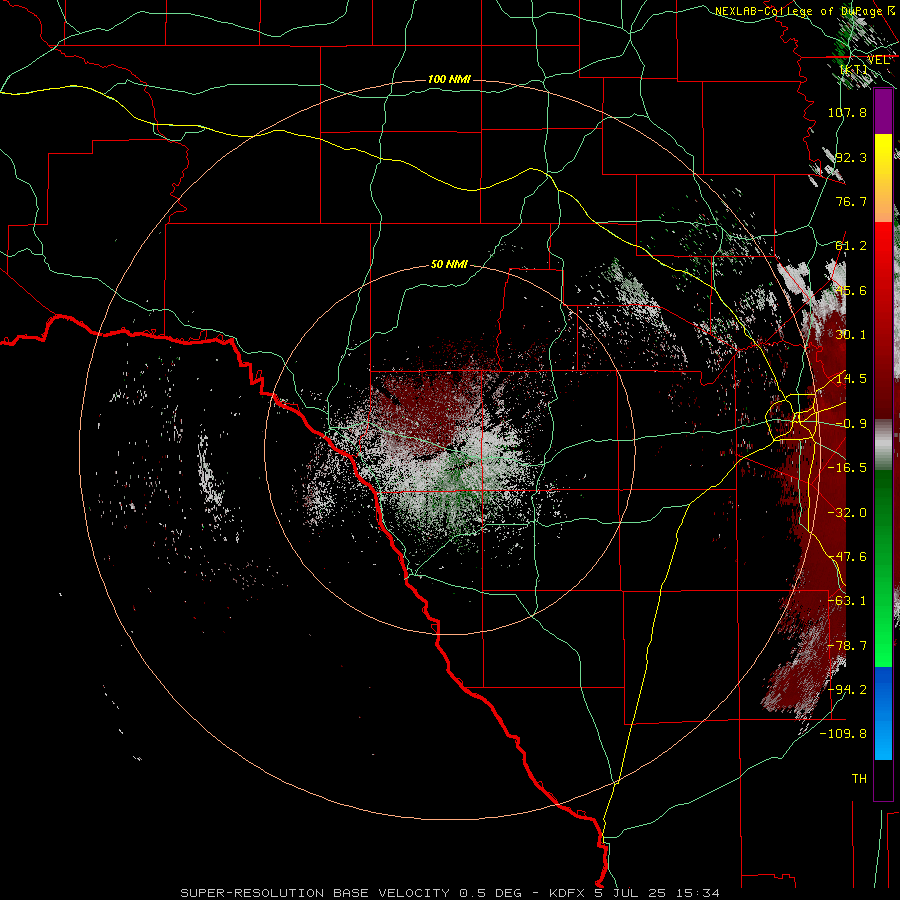Viewport: 900px width, 900px height.
Task: Click the 92.3 velocity scale label
Action: point(851,157)
